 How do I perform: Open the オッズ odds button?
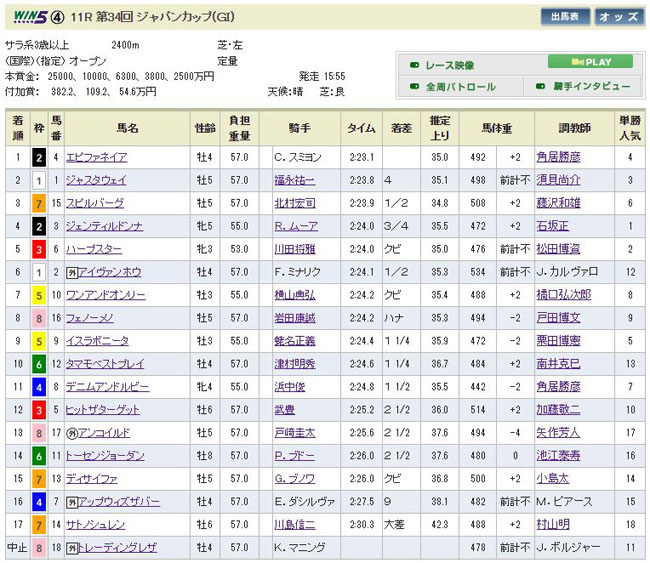coord(620,17)
